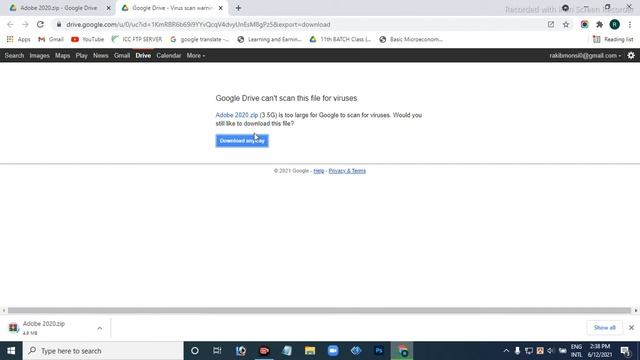Go back to previous page
640x360 pixels.
tap(10, 24)
